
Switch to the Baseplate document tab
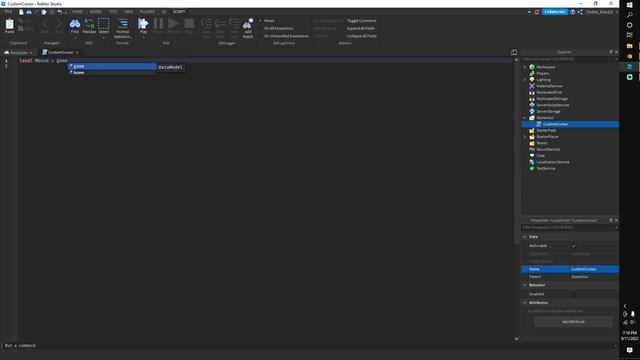pos(18,52)
